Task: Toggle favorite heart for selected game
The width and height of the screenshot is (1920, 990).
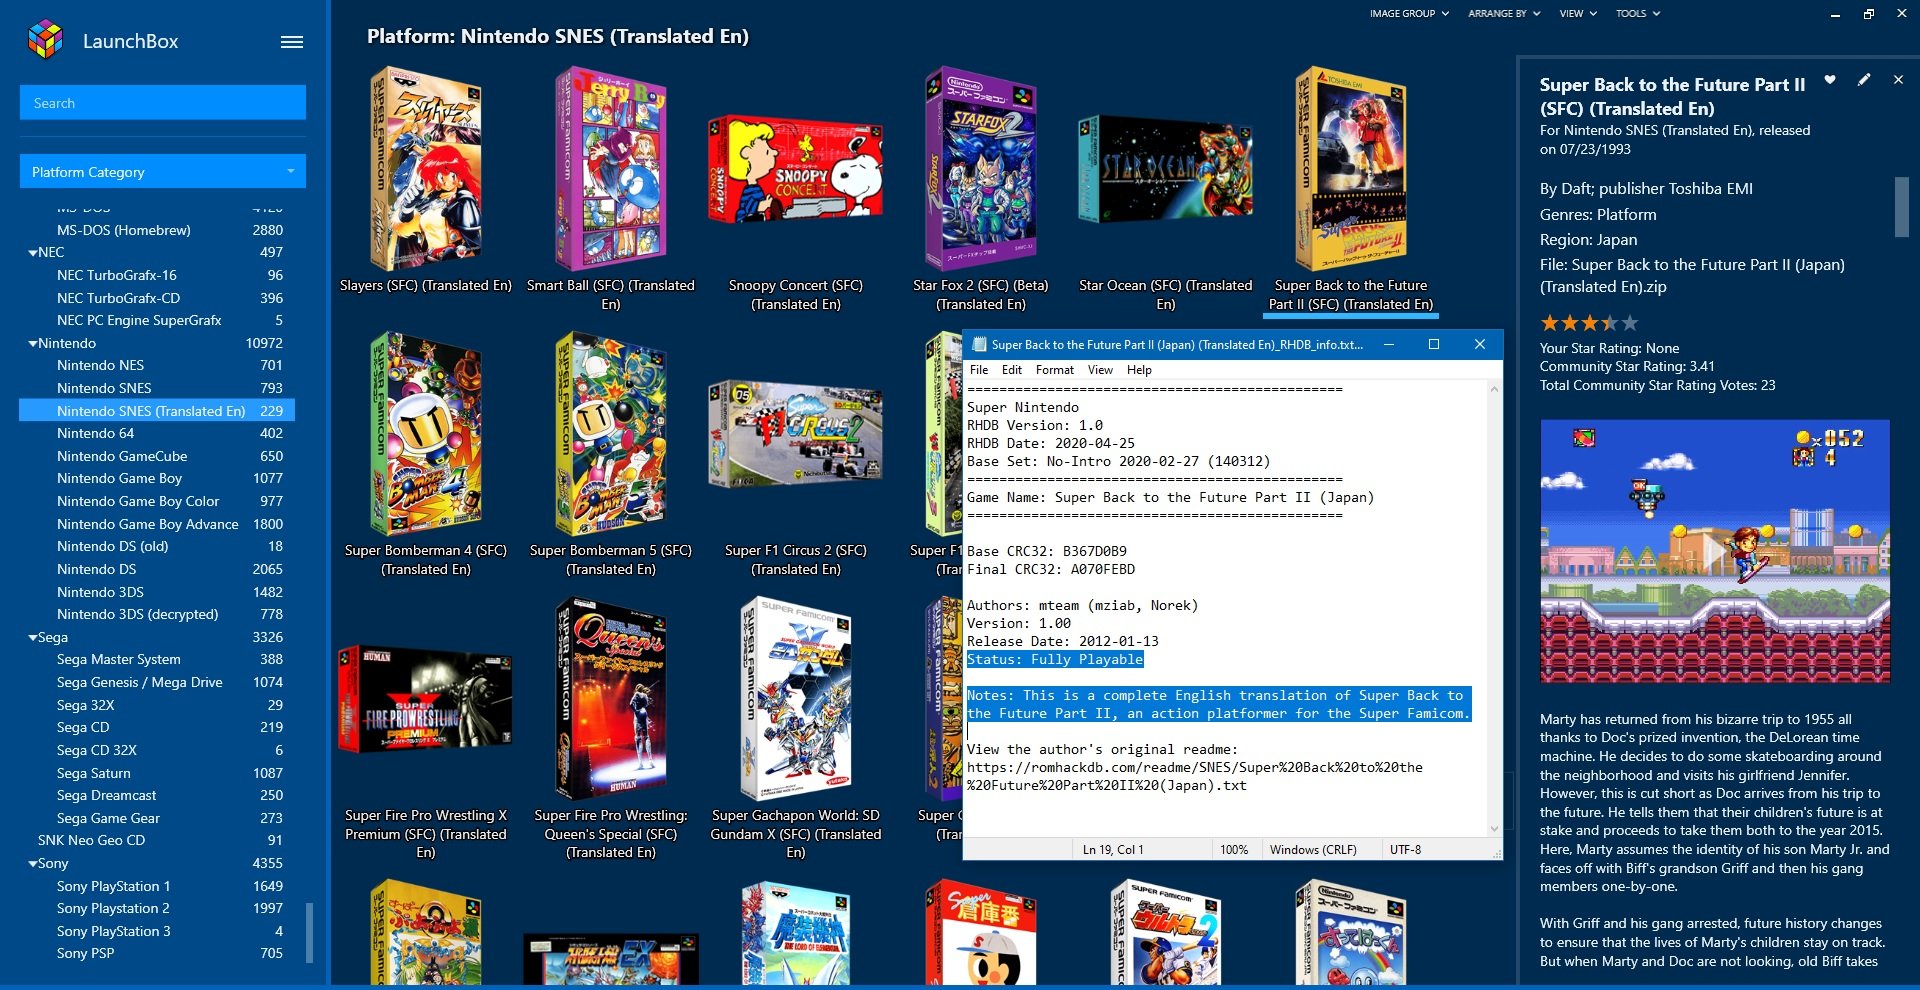Action: [x=1829, y=80]
